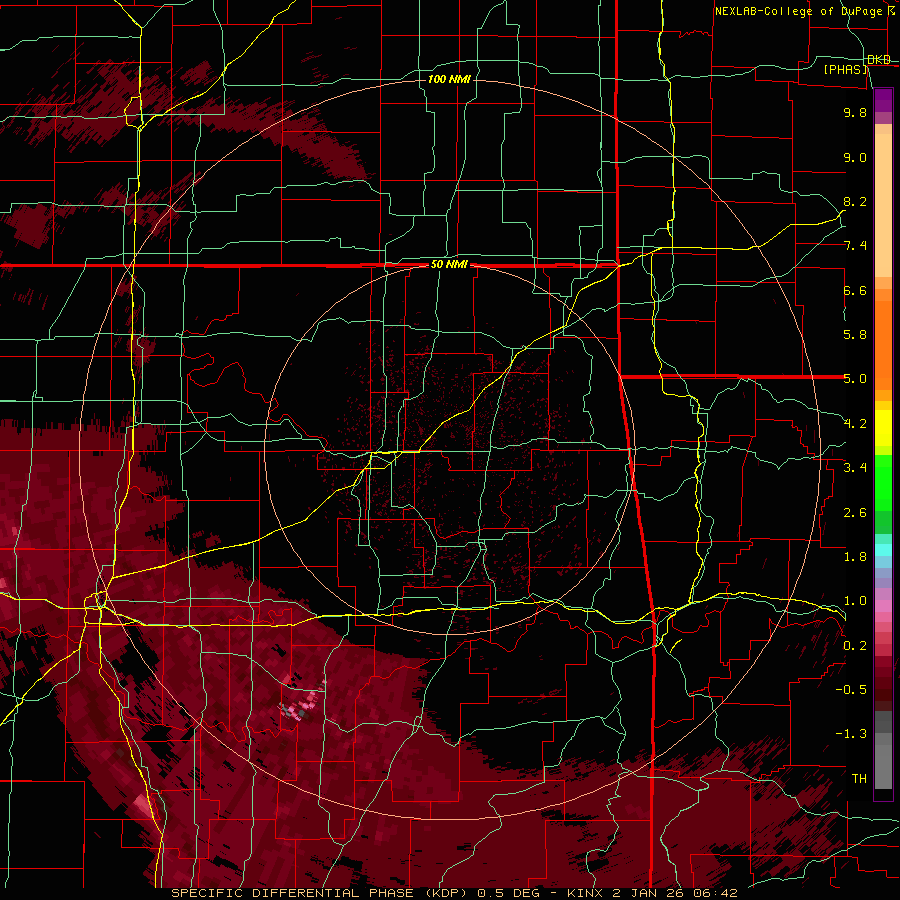The image size is (900, 900).
Task: Click the 9.0 value on color scale
Action: pos(855,157)
